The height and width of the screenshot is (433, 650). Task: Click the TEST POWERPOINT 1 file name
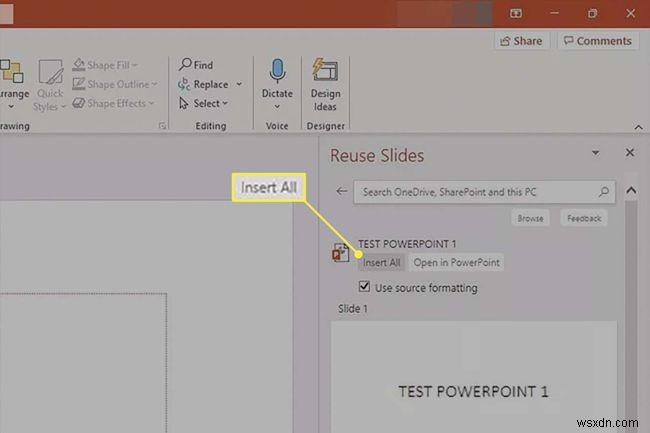(x=407, y=244)
